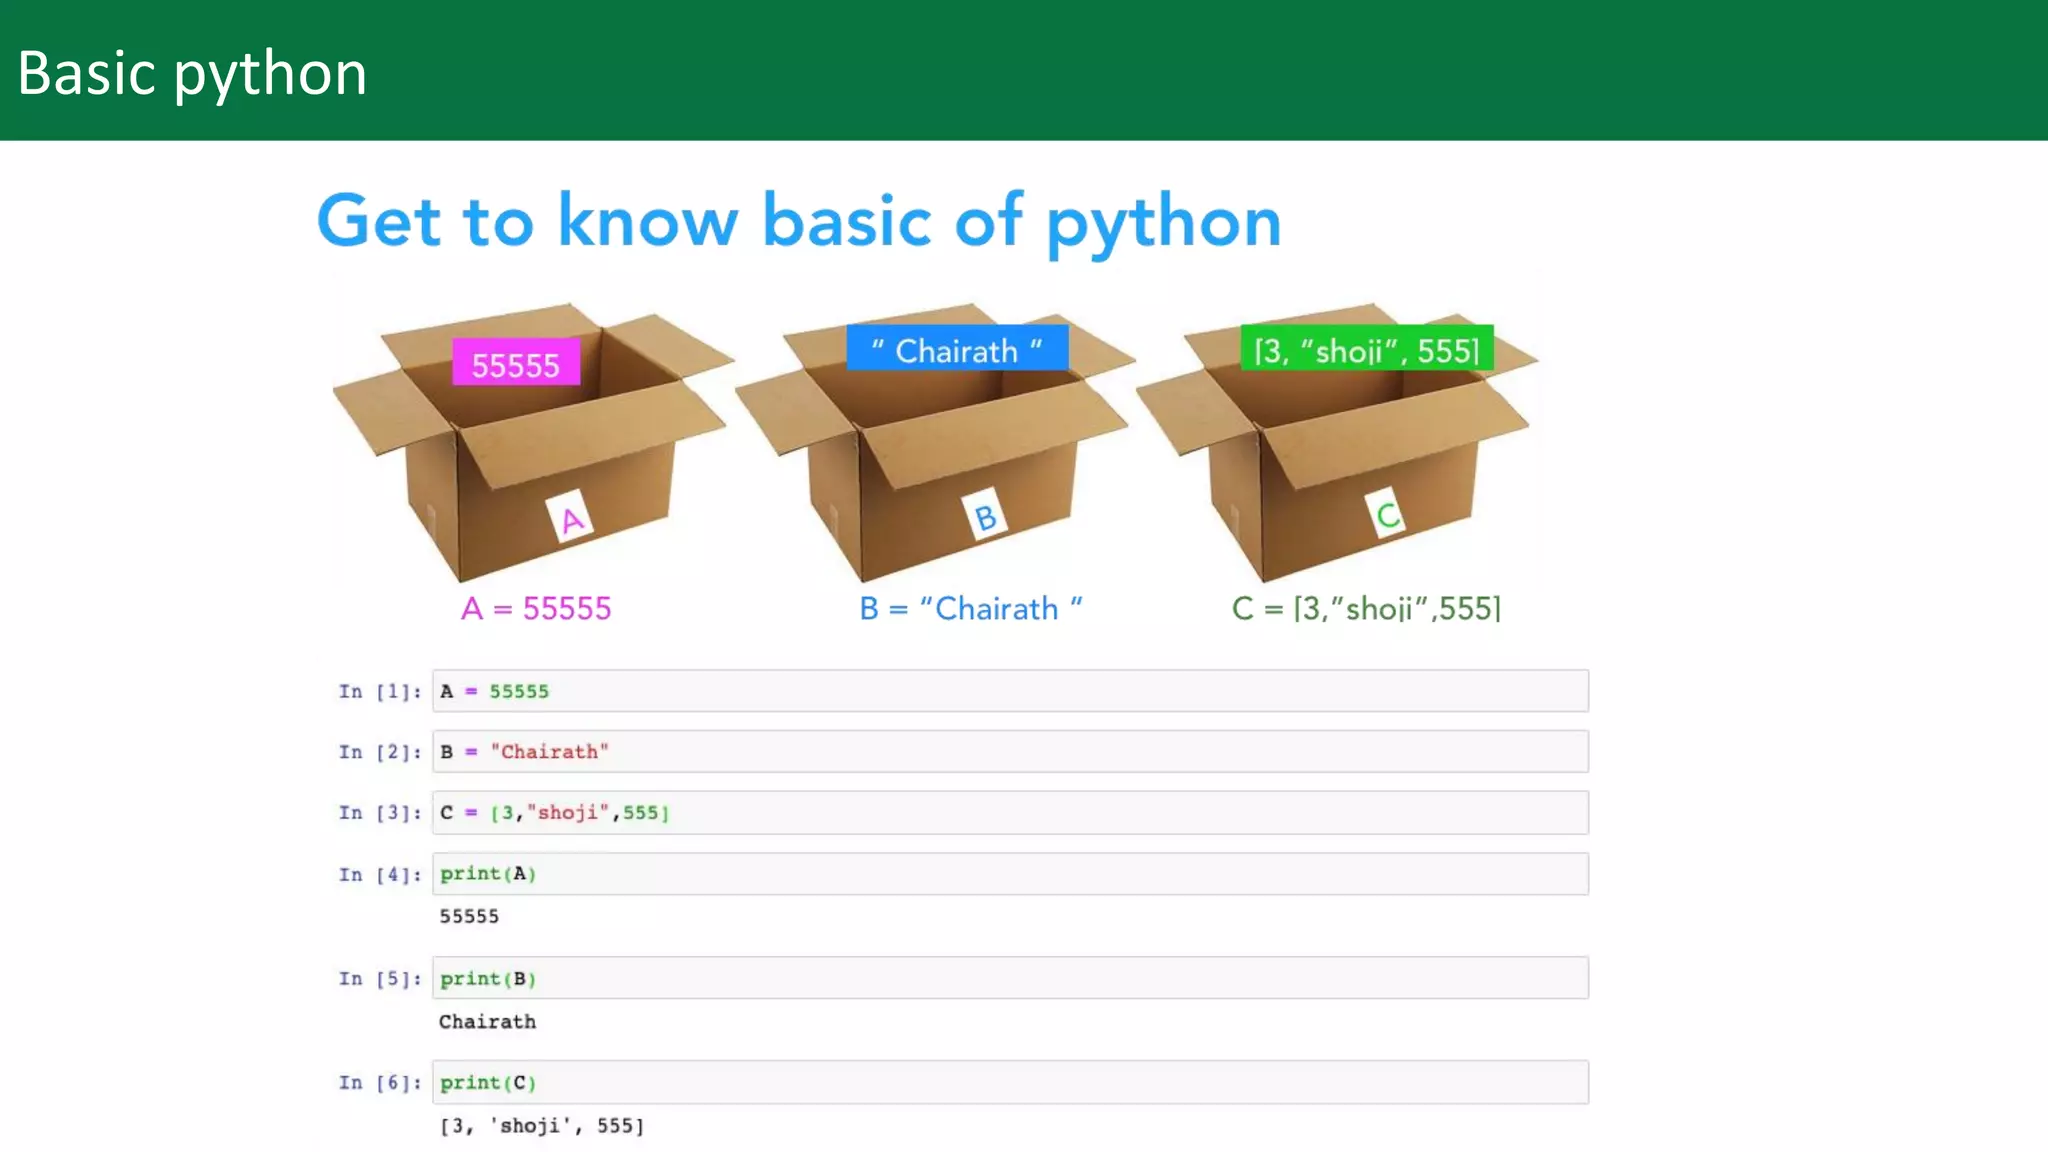Click the In [3]: prompt label

pos(380,813)
